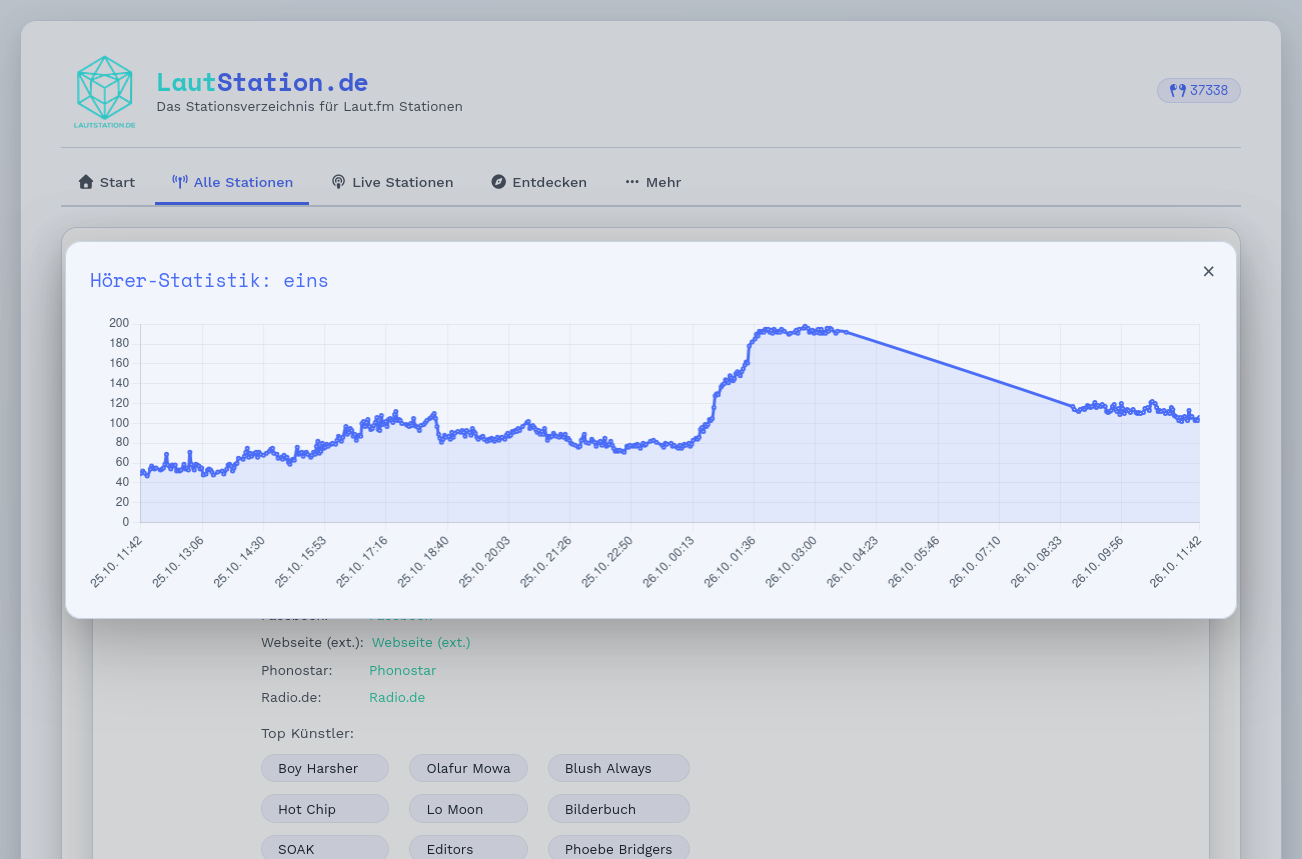Image resolution: width=1302 pixels, height=859 pixels.
Task: Click the Top Künstler label
Action: (x=307, y=733)
